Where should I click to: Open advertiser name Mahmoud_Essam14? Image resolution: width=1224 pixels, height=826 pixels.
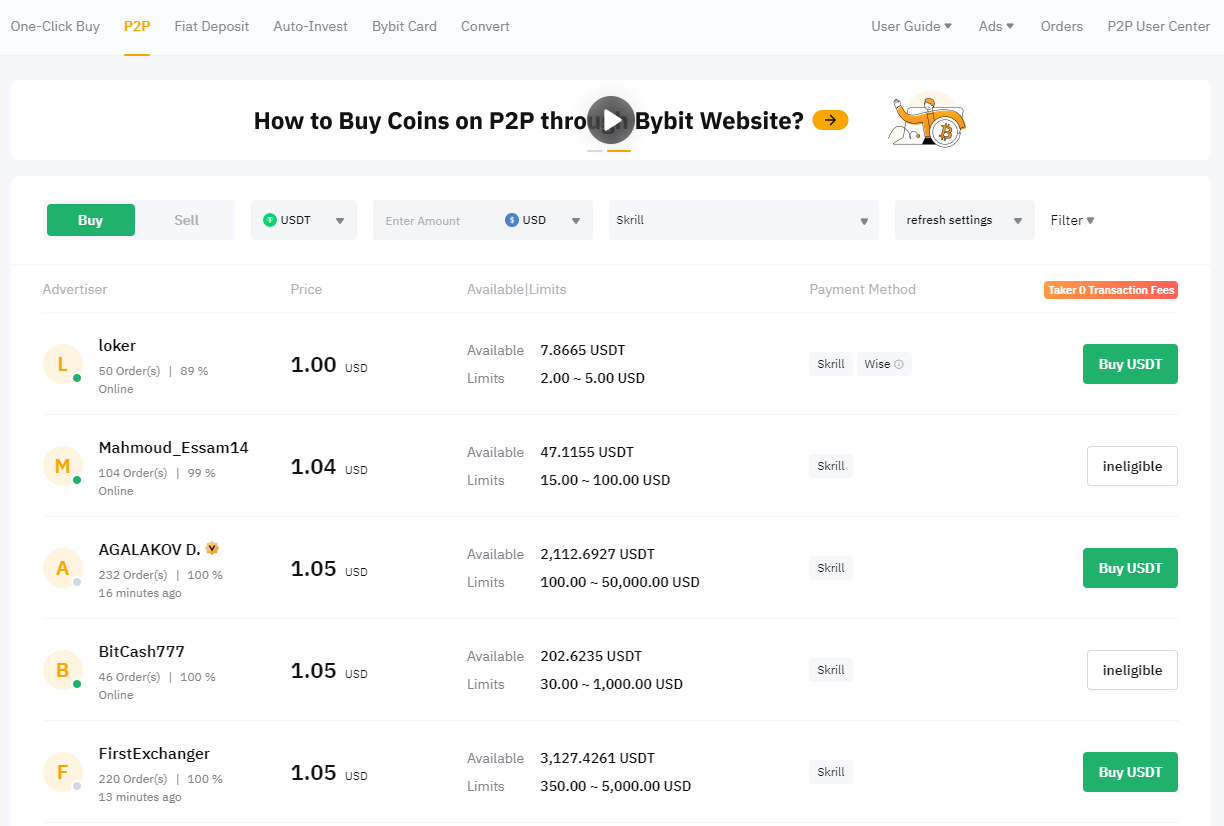pyautogui.click(x=173, y=448)
